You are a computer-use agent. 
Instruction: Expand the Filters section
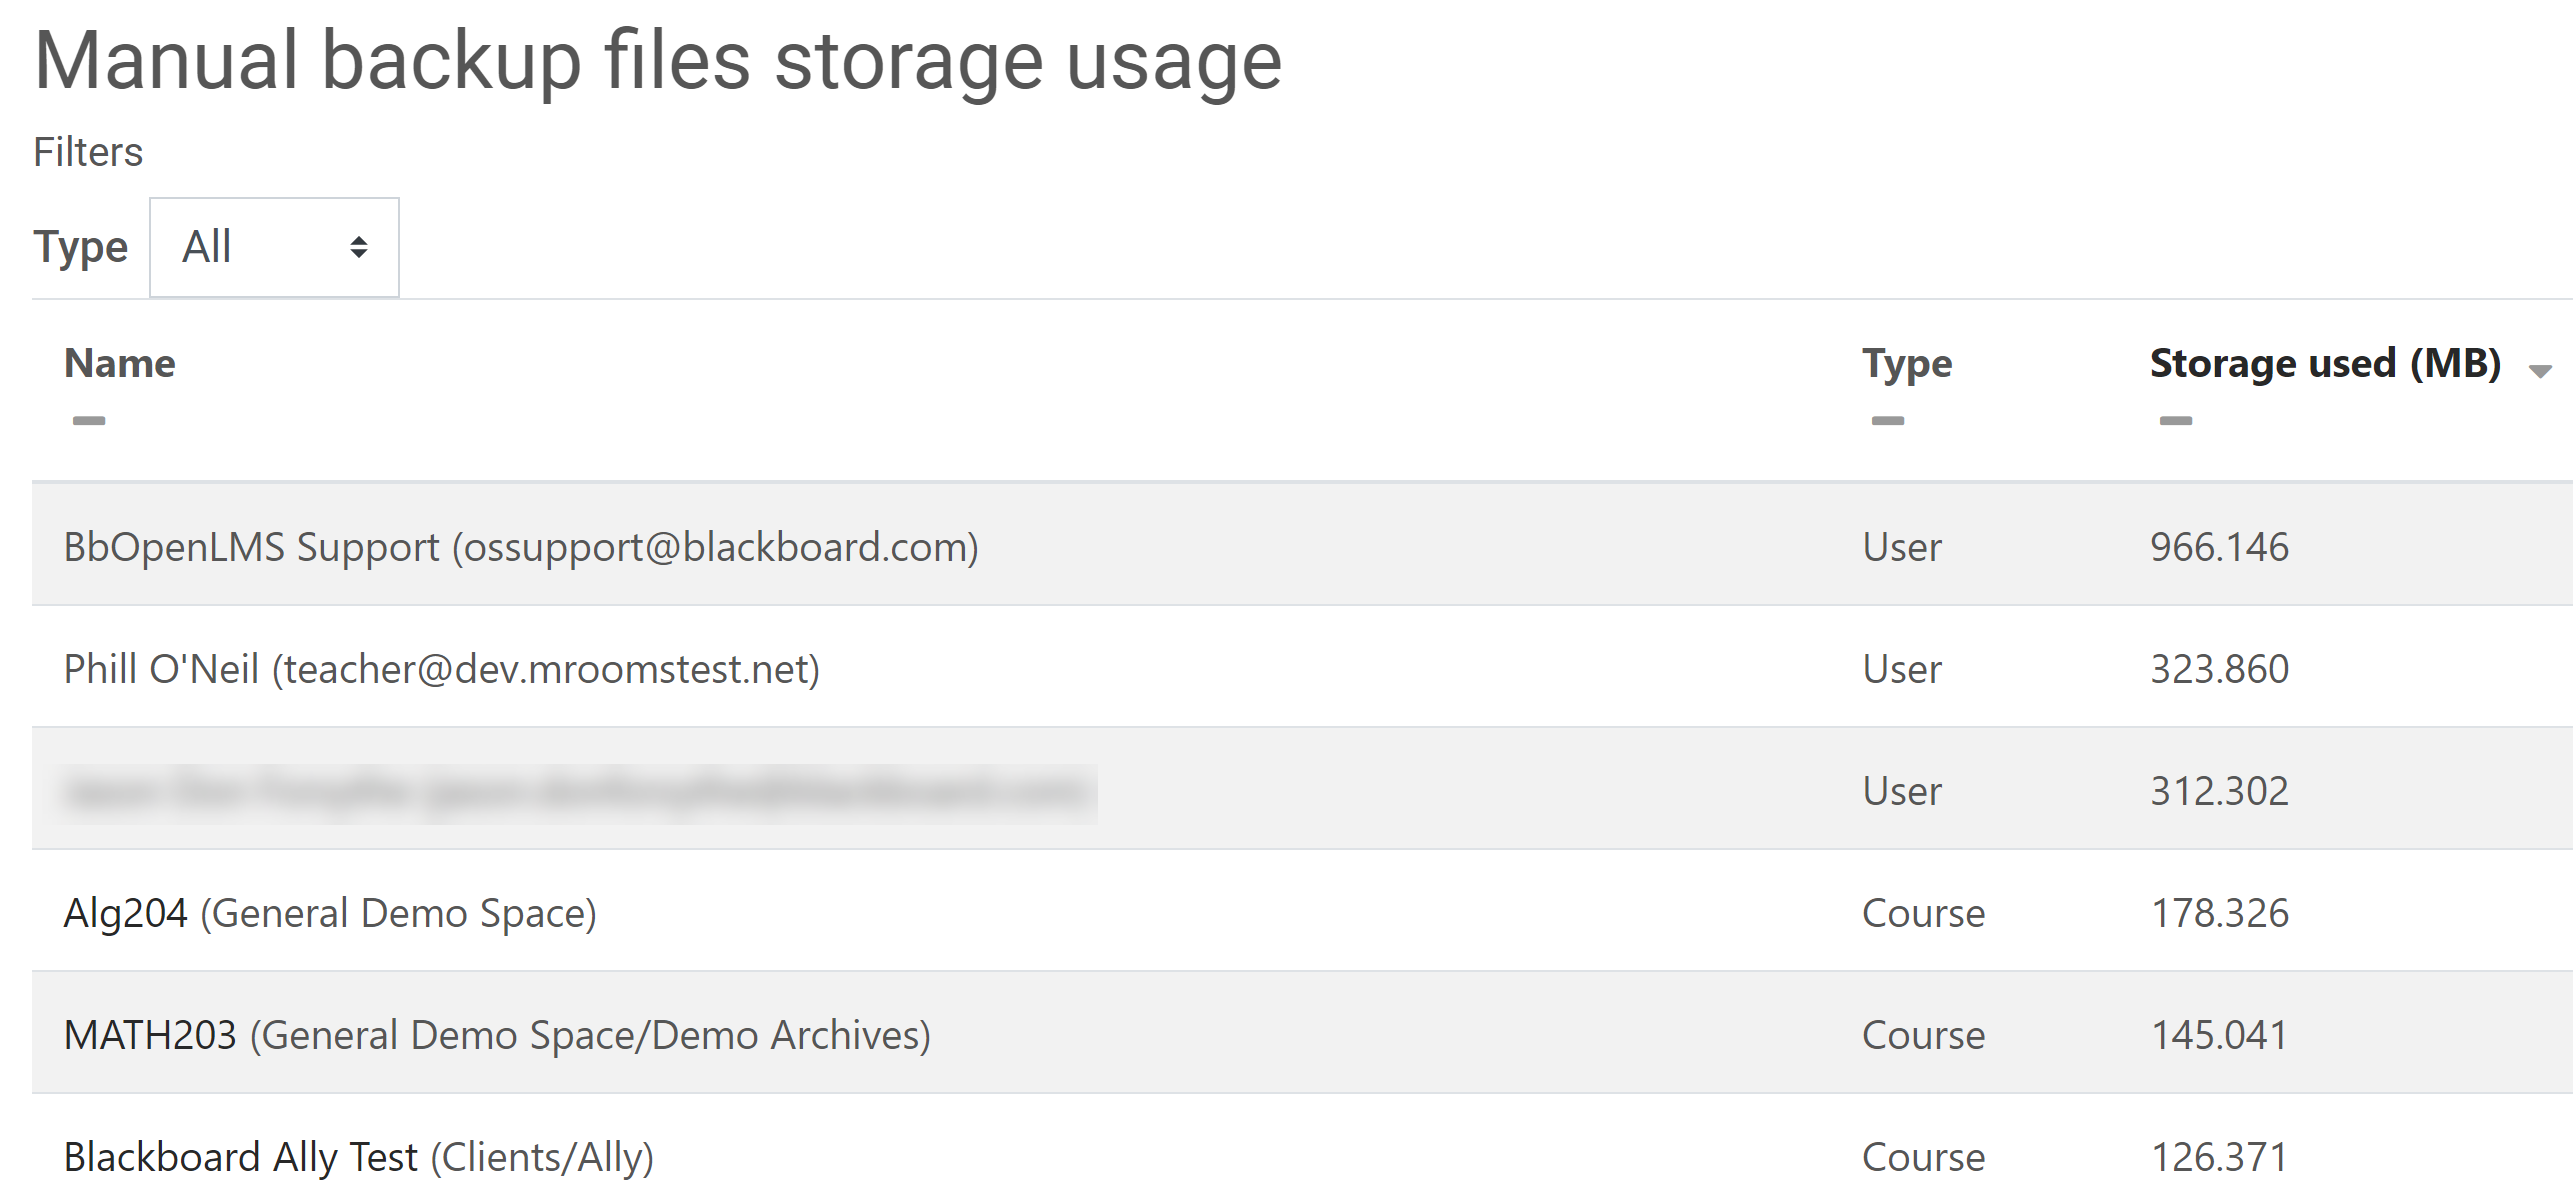coord(88,151)
